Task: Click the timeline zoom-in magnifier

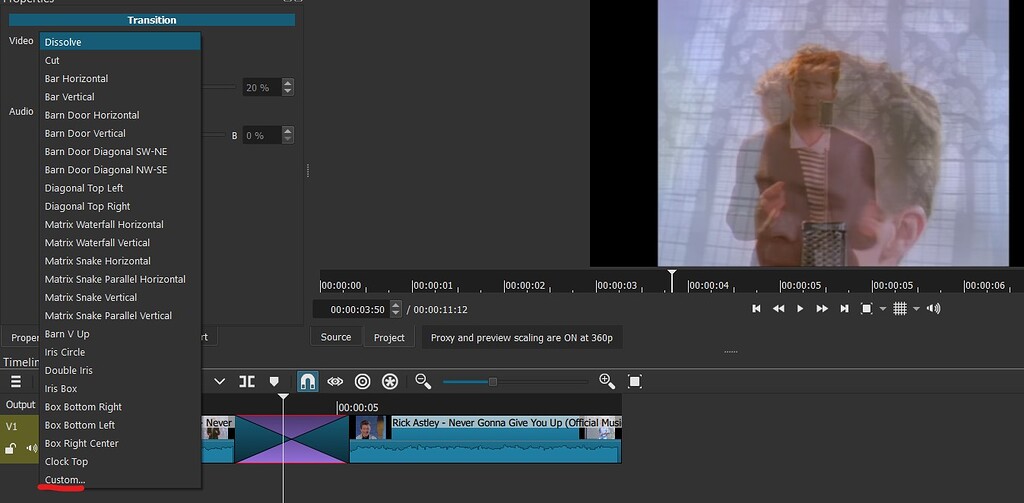Action: tap(606, 381)
